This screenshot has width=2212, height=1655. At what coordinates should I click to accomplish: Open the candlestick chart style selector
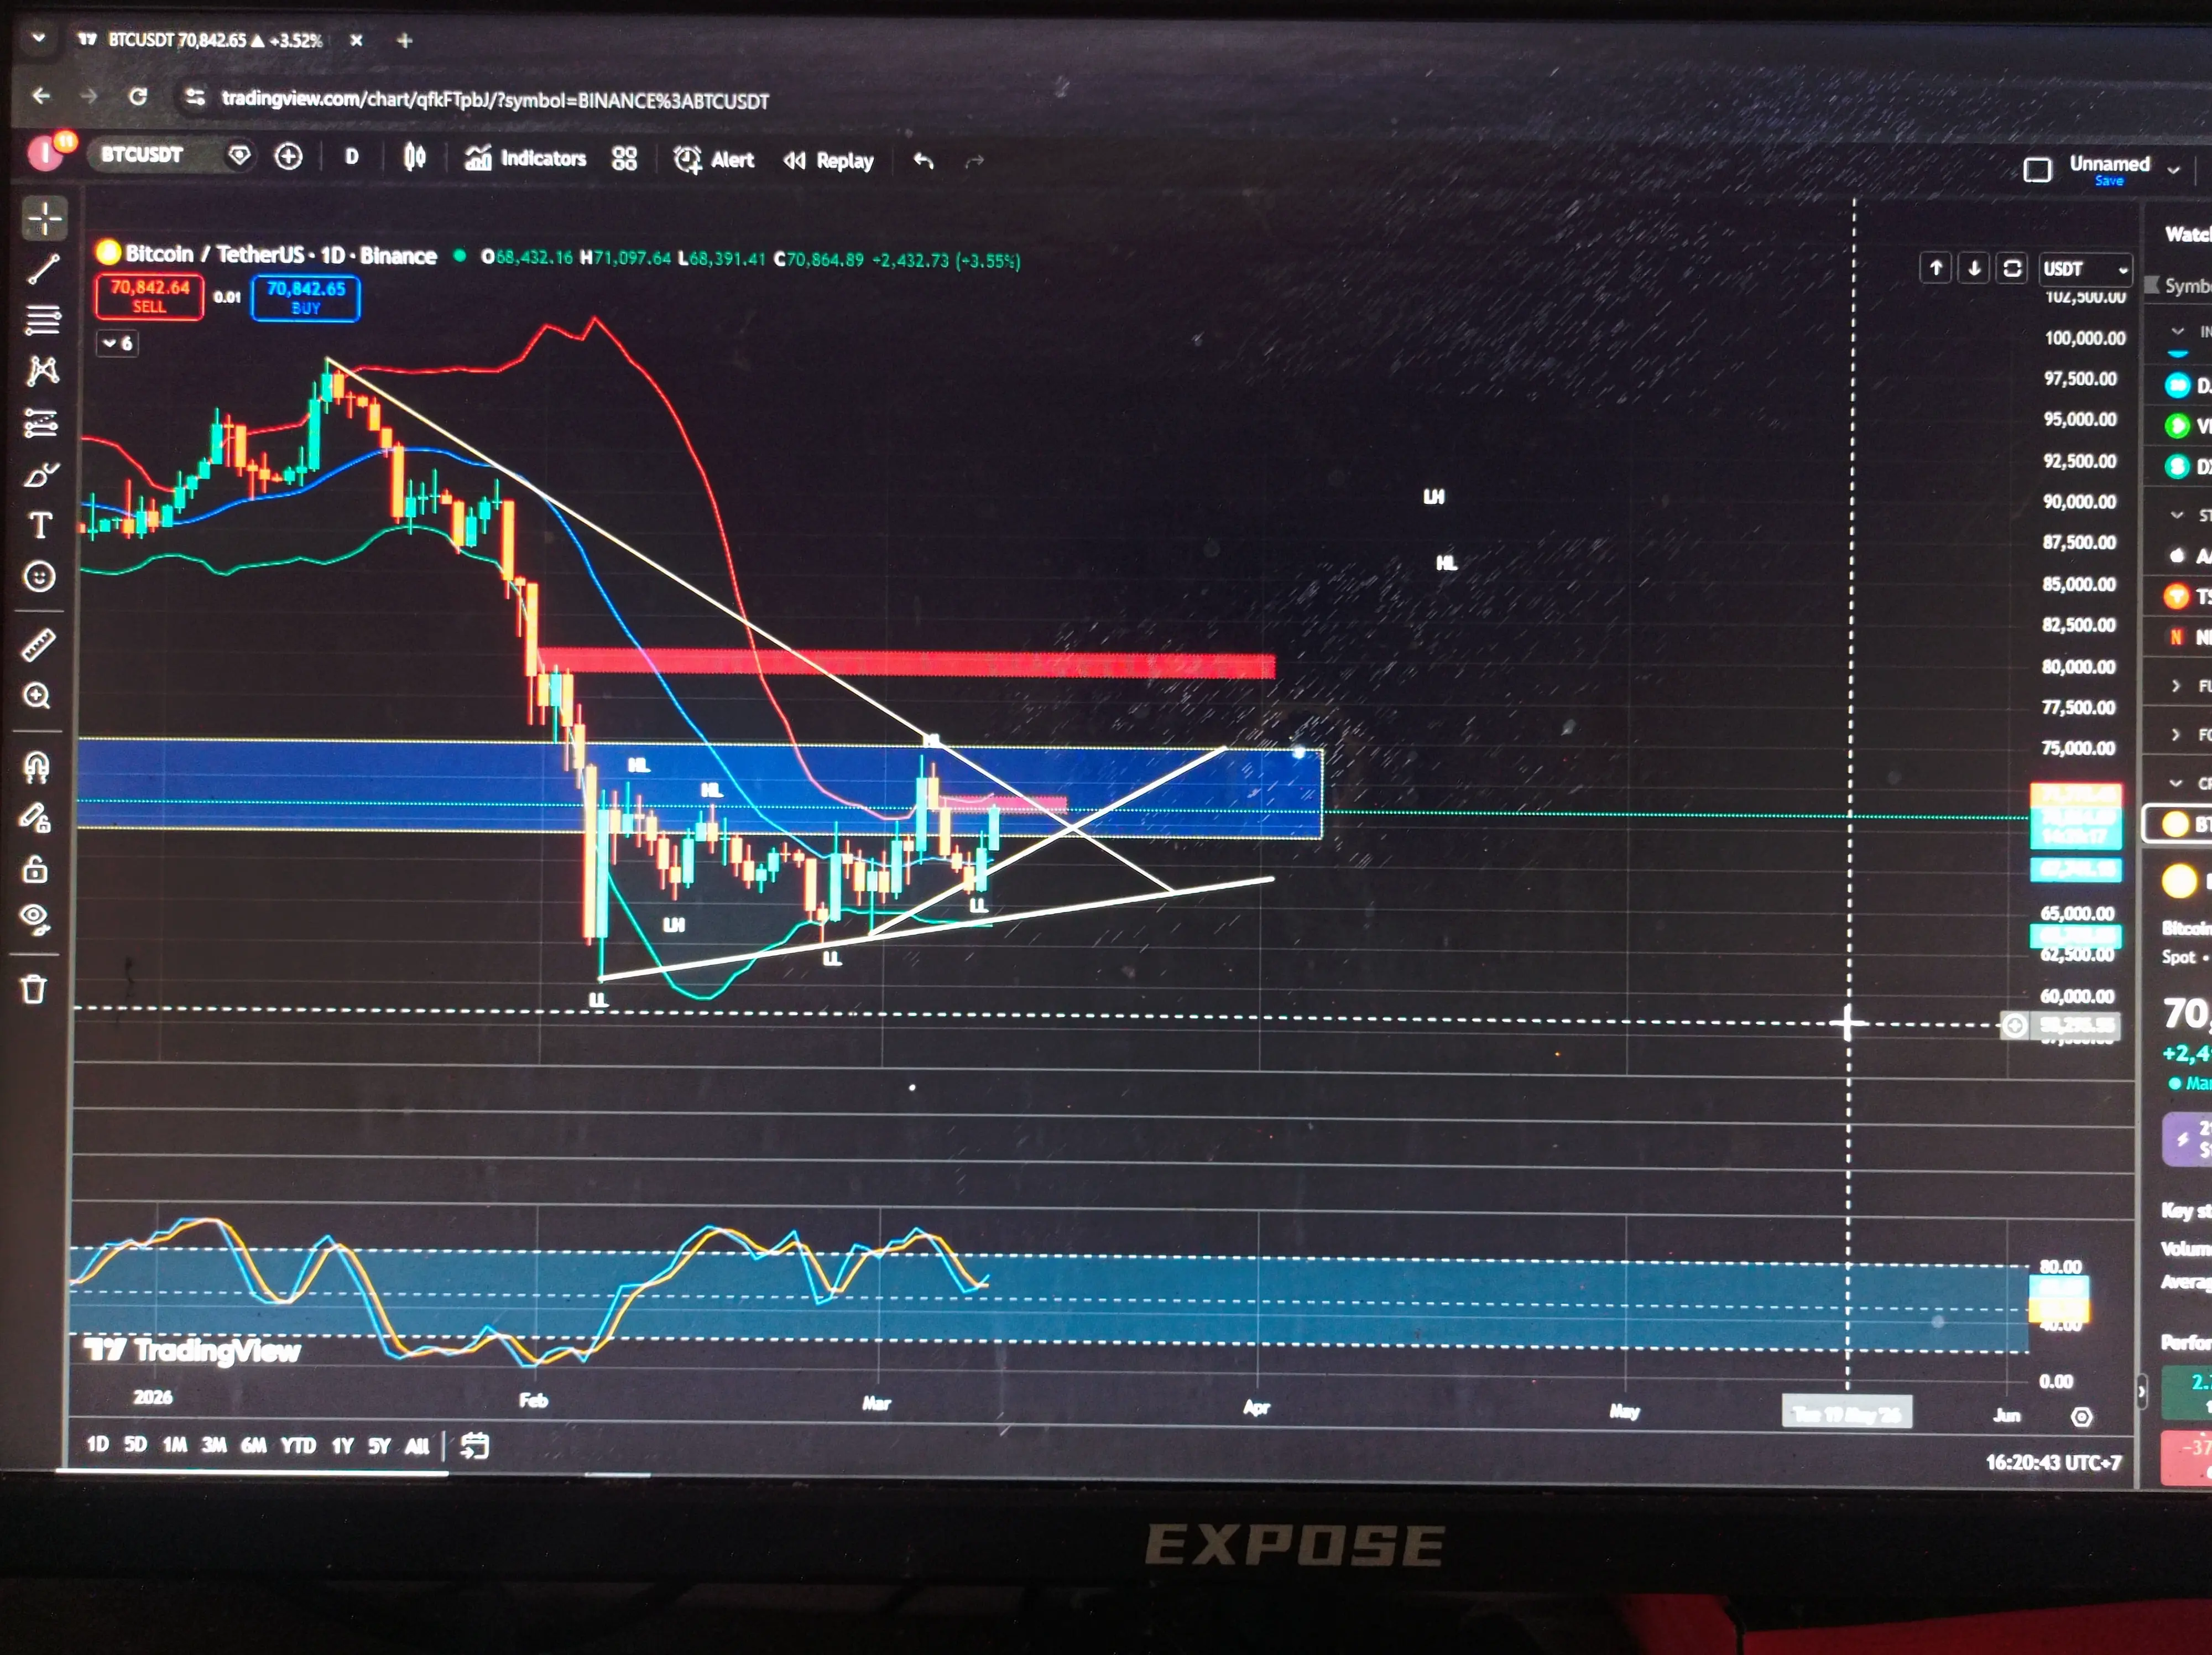click(x=414, y=157)
